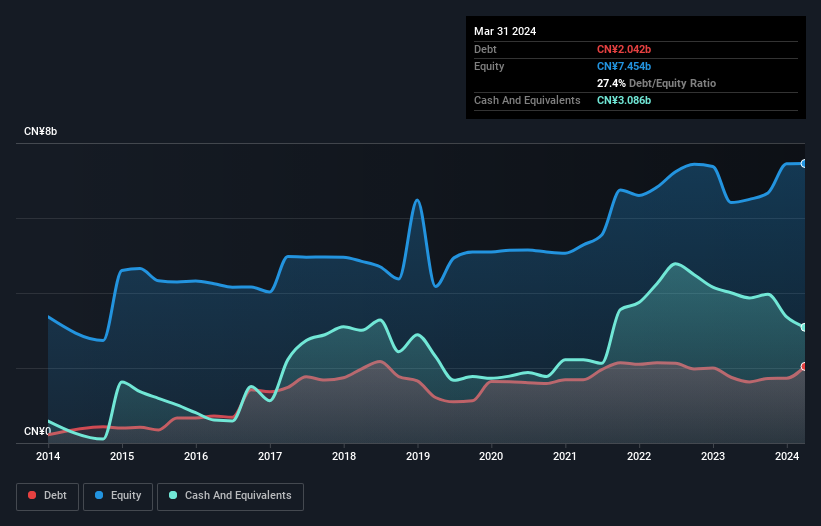Select the 2023 axis label
821x526 pixels.
pyautogui.click(x=713, y=456)
